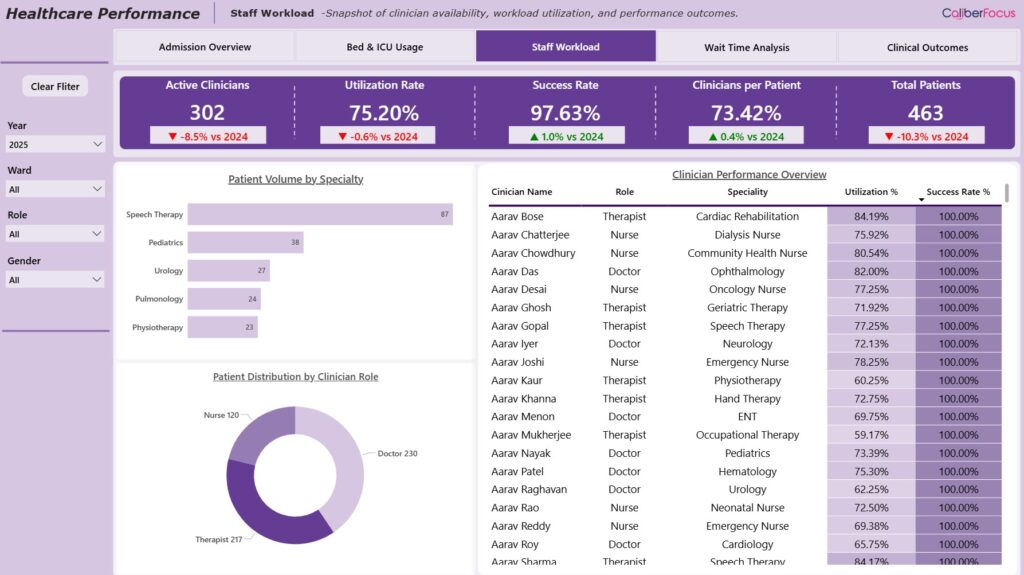Click the green up arrow under Success Rate

coord(519,136)
